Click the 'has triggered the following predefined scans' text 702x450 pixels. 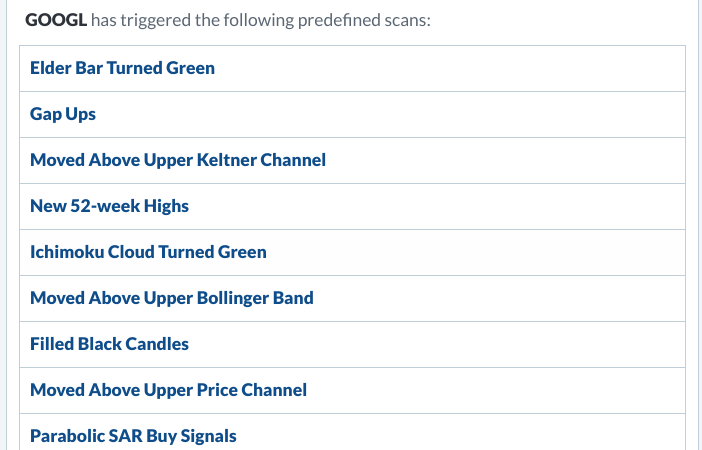(x=261, y=20)
